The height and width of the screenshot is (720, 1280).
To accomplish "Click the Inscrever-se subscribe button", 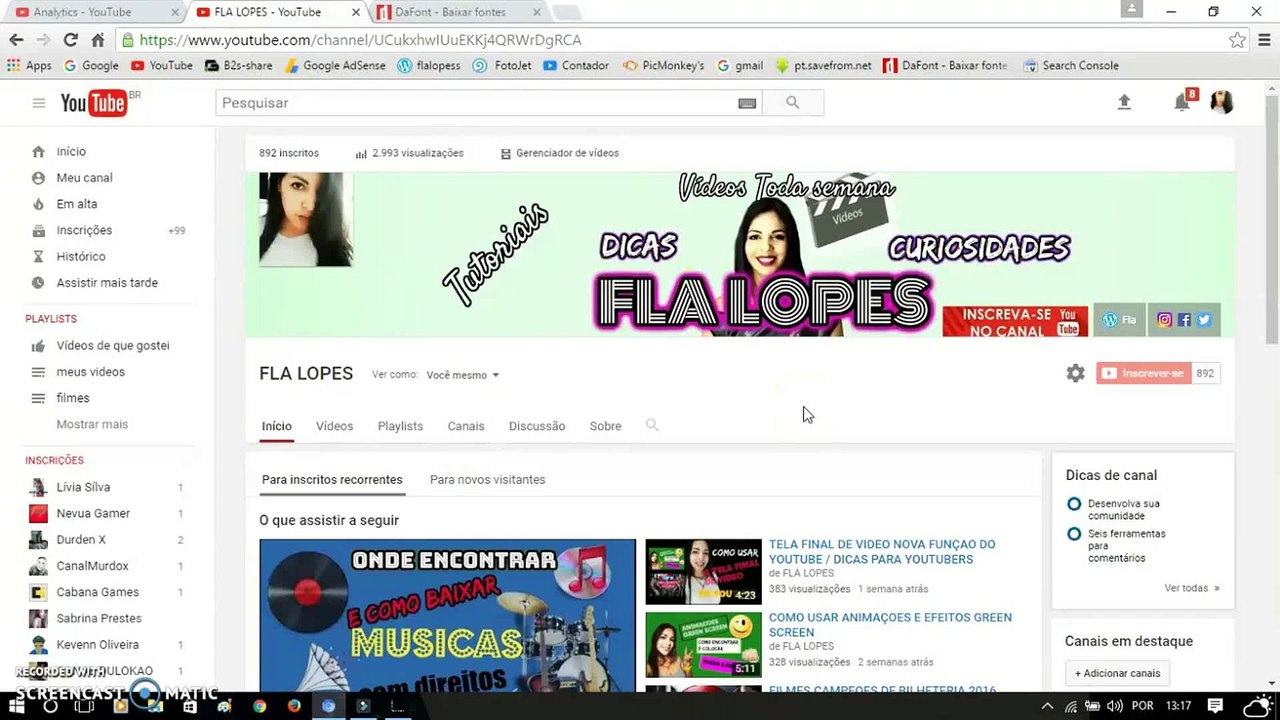I will click(1144, 373).
